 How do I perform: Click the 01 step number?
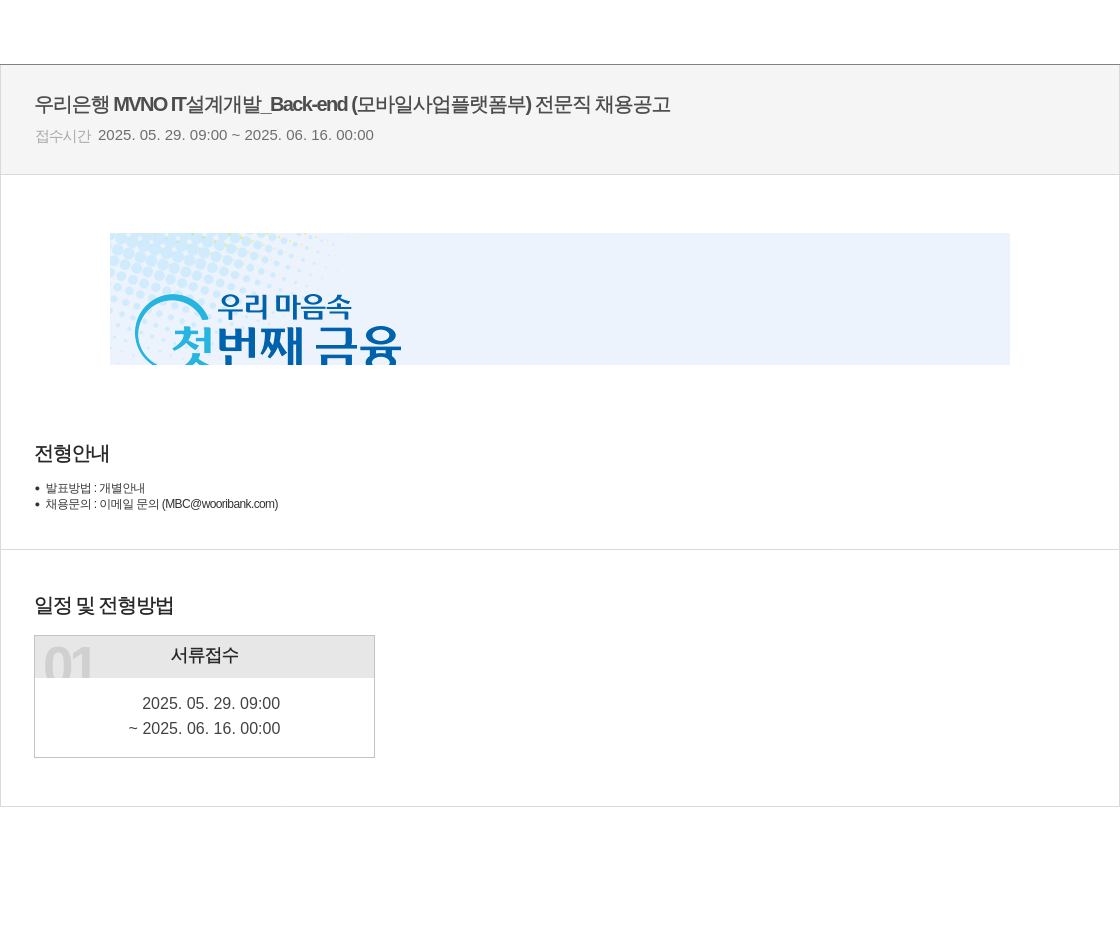(68, 662)
